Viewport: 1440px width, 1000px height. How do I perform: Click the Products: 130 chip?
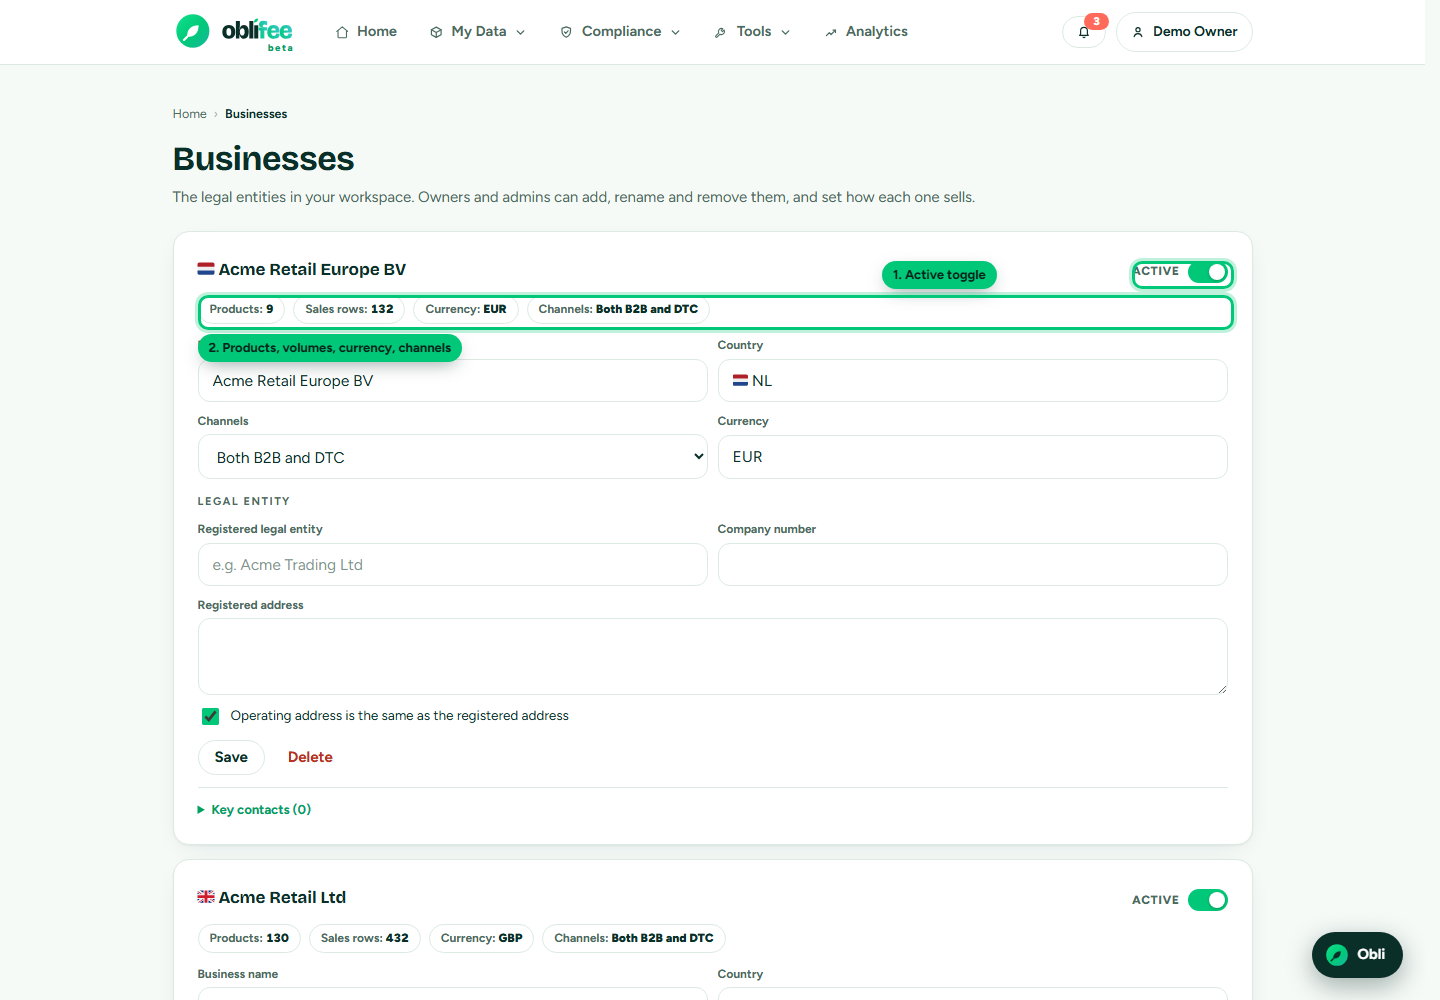pyautogui.click(x=249, y=938)
